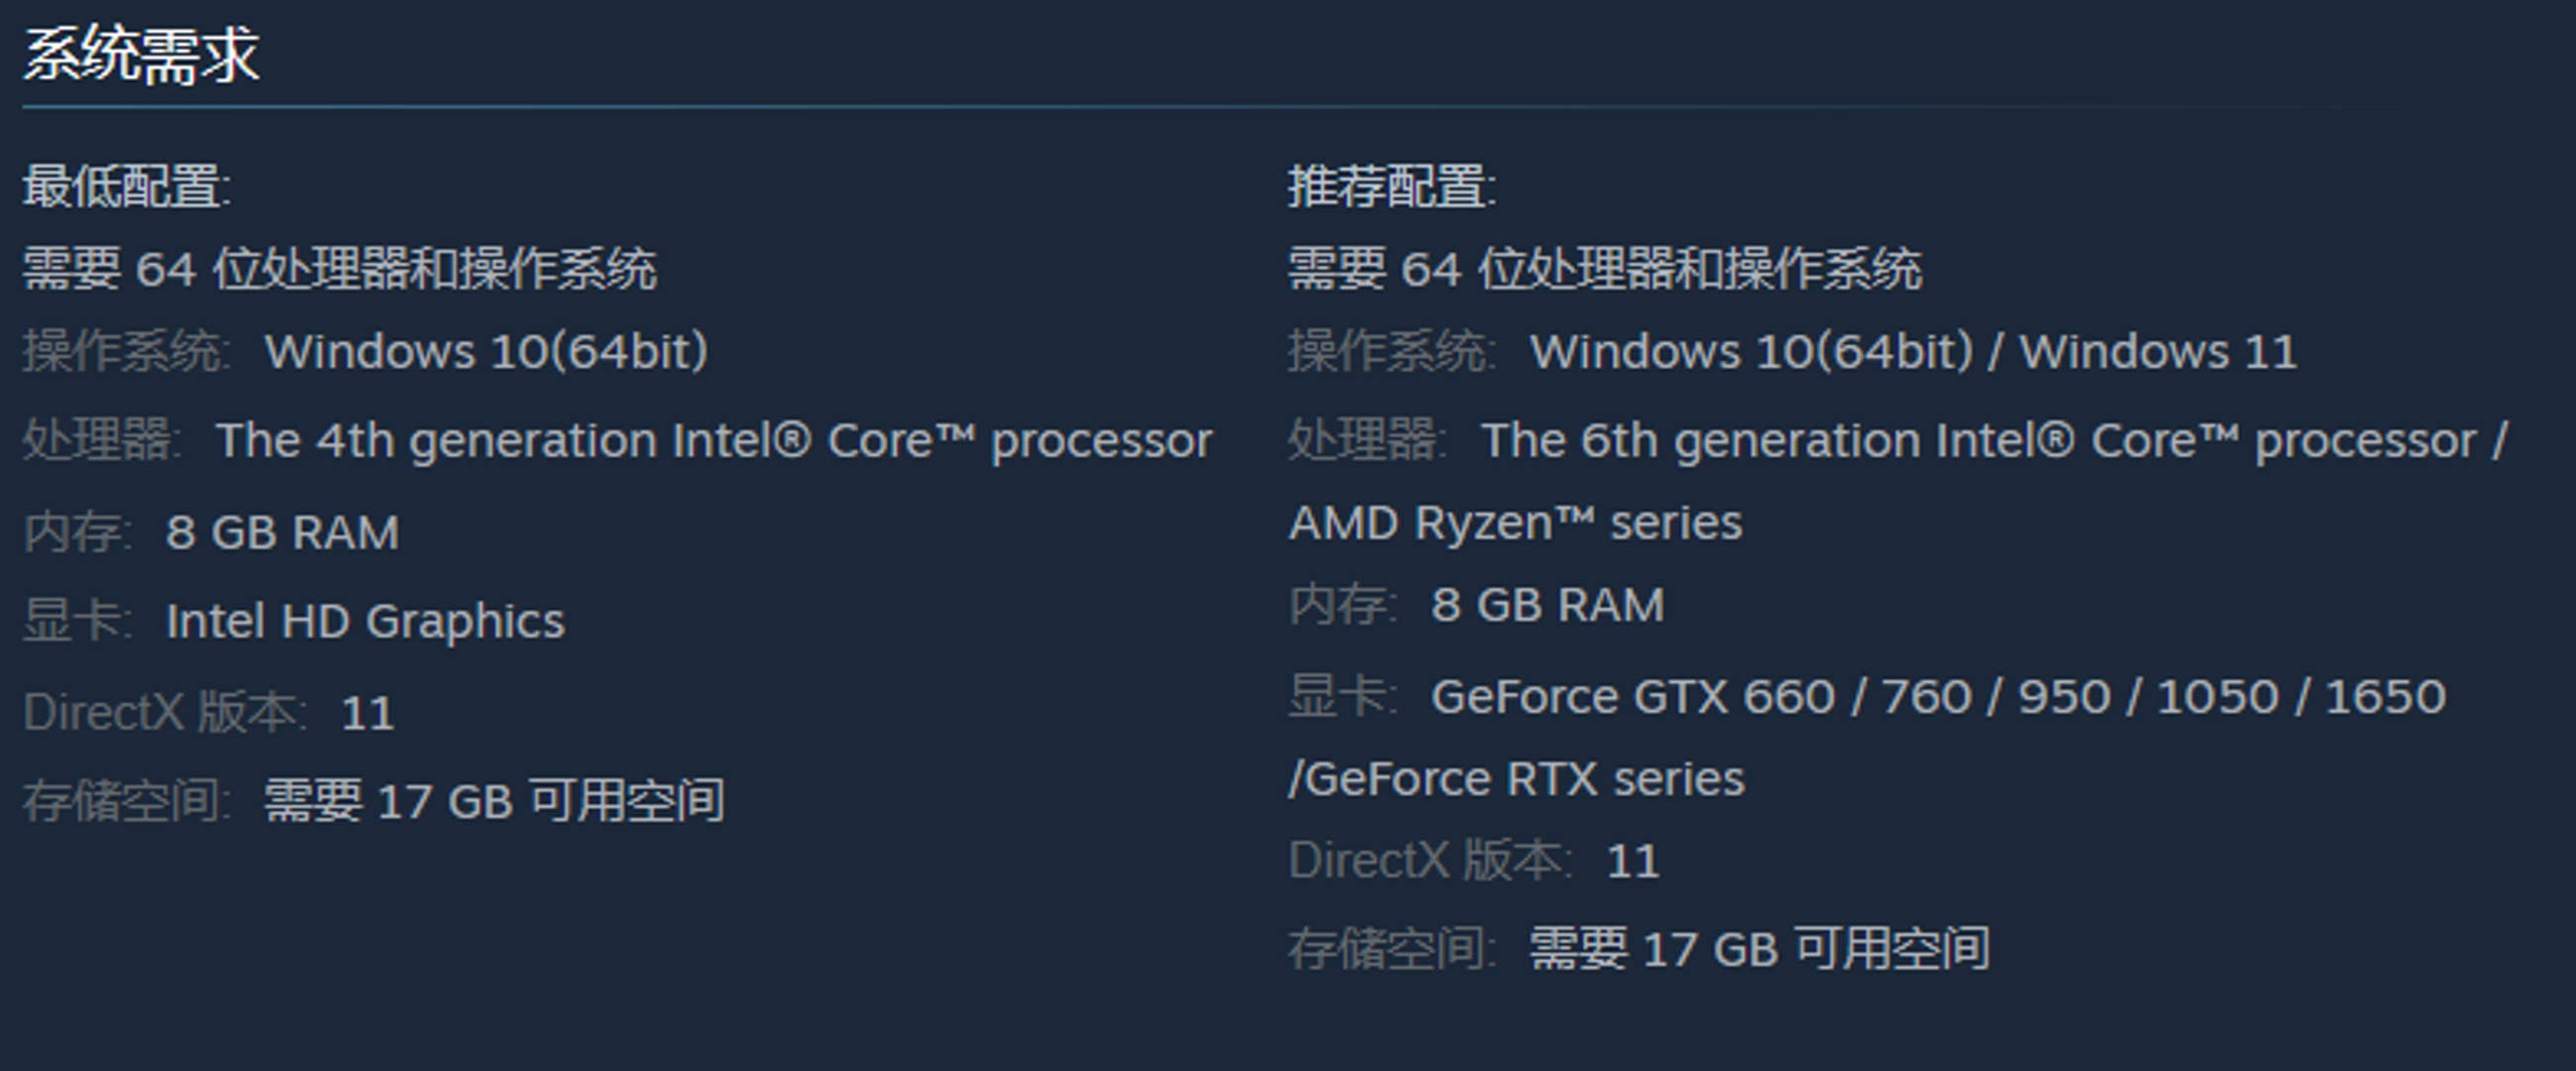The height and width of the screenshot is (1071, 2576).
Task: Click the /GeForce RTX series line
Action: pyautogui.click(x=1516, y=779)
